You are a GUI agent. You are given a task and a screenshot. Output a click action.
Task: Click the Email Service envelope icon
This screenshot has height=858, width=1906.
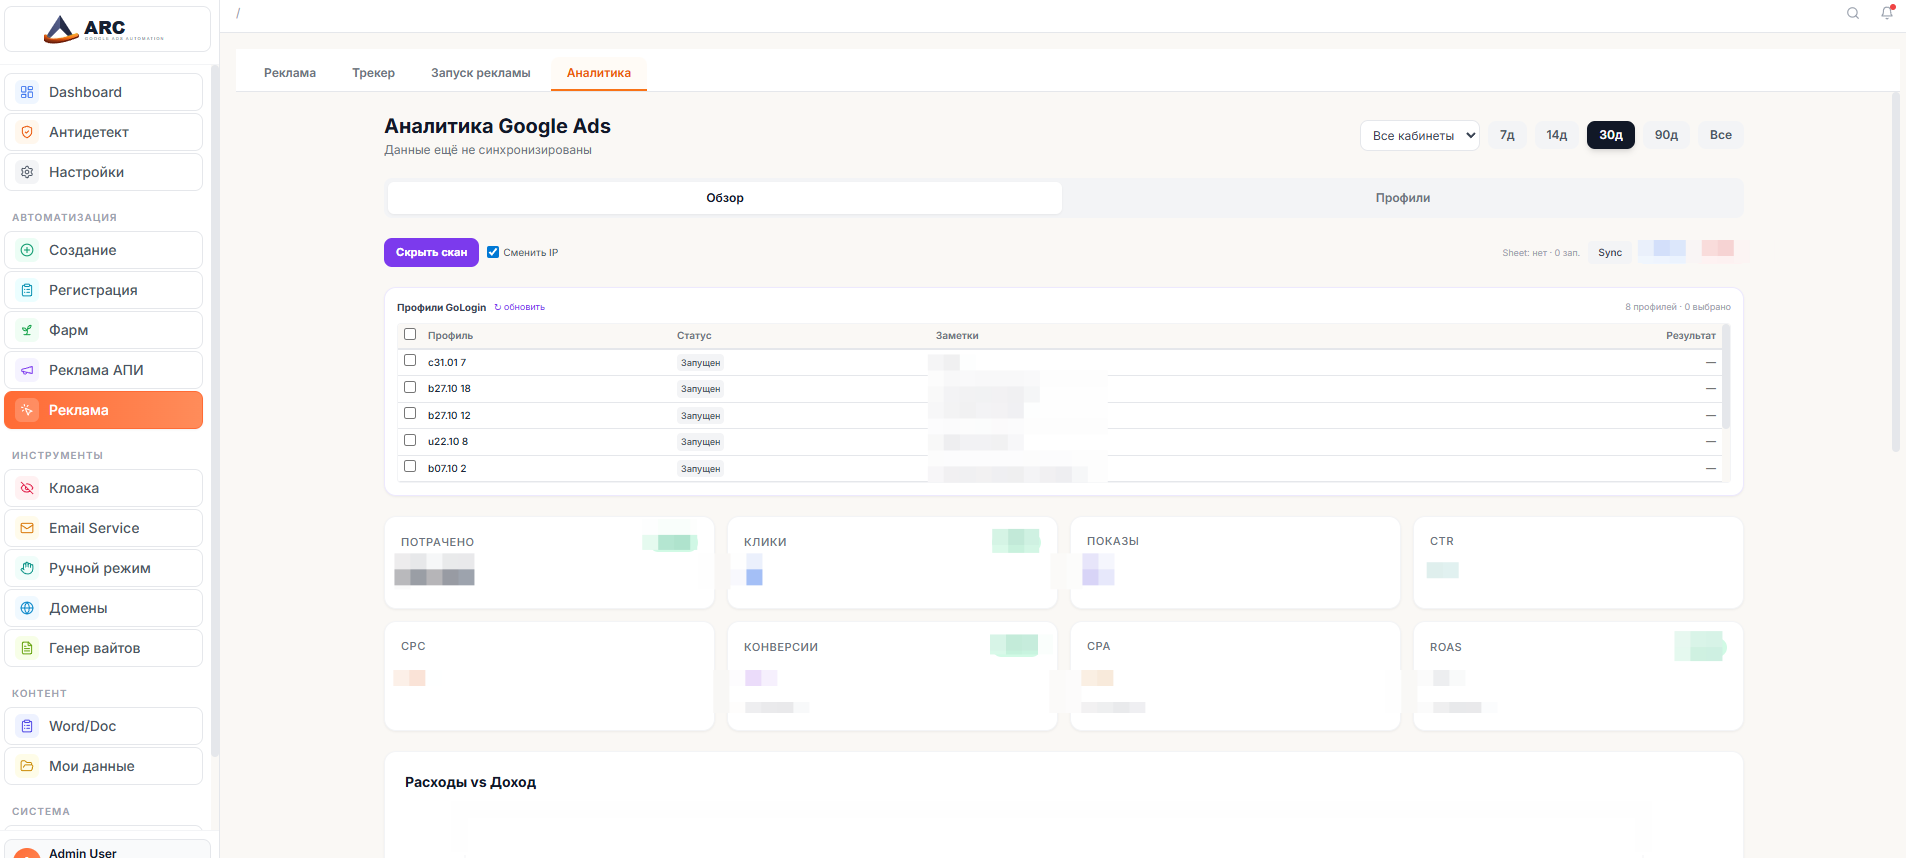pyautogui.click(x=27, y=528)
